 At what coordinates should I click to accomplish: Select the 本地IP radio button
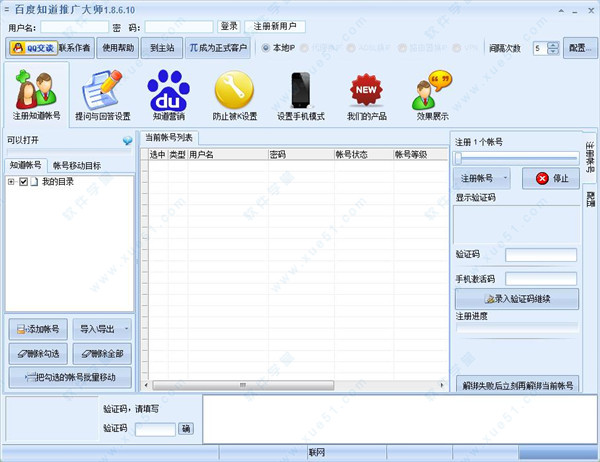point(265,47)
